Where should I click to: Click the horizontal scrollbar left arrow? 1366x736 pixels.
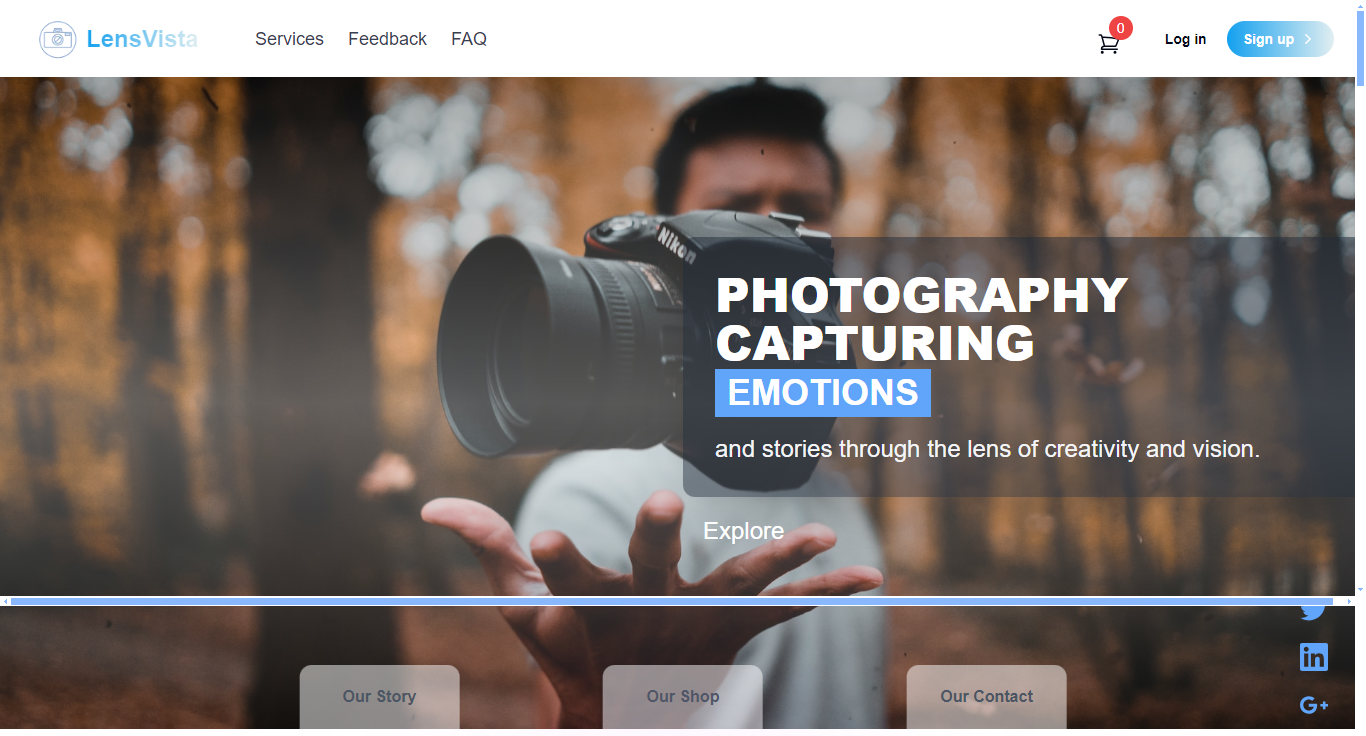pyautogui.click(x=5, y=601)
